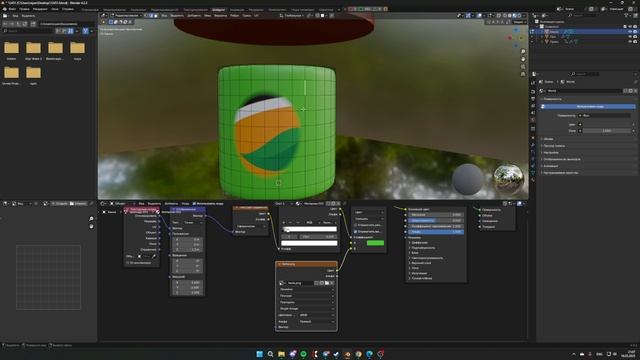
Task: Open 'Повторять' extension dropdown in image node
Action: click(306, 302)
